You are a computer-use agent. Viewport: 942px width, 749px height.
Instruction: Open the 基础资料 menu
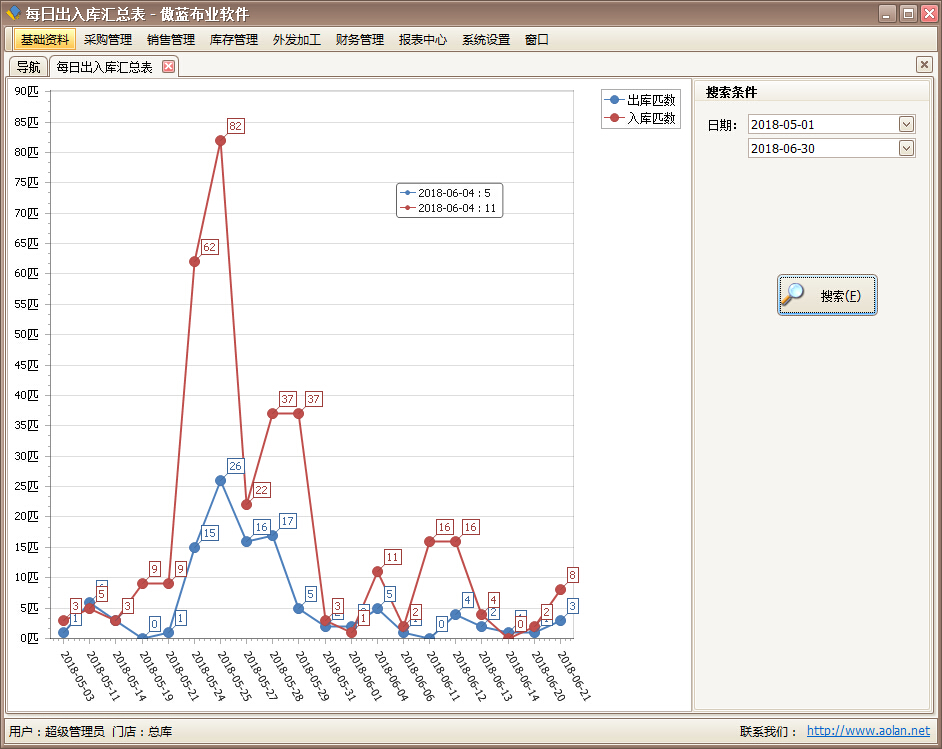45,40
